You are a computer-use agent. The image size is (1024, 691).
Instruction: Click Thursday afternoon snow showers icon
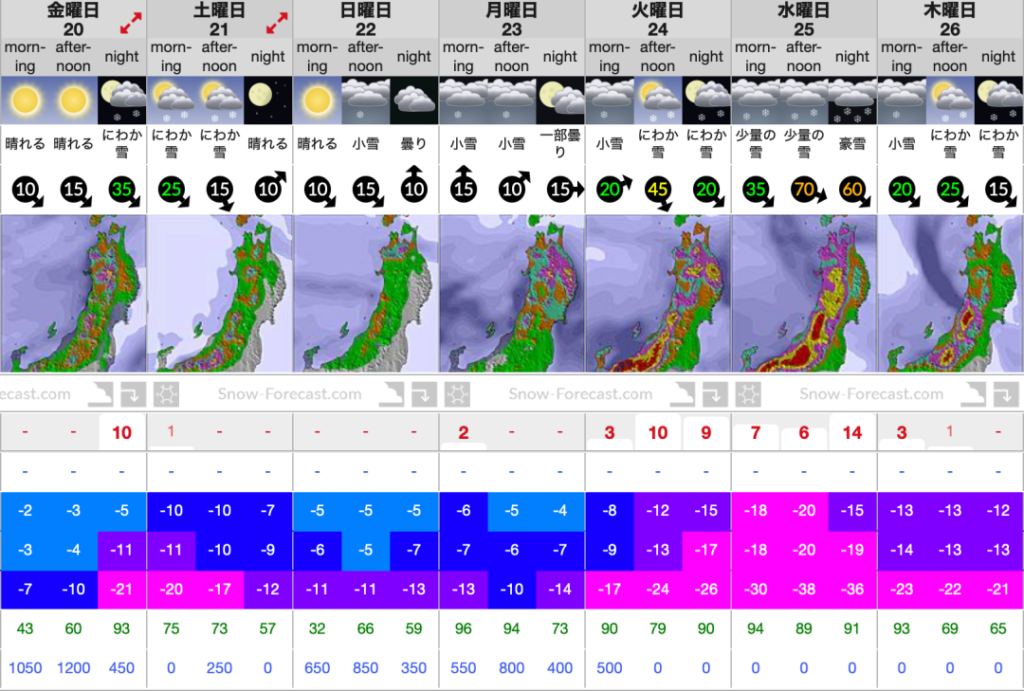(x=950, y=101)
